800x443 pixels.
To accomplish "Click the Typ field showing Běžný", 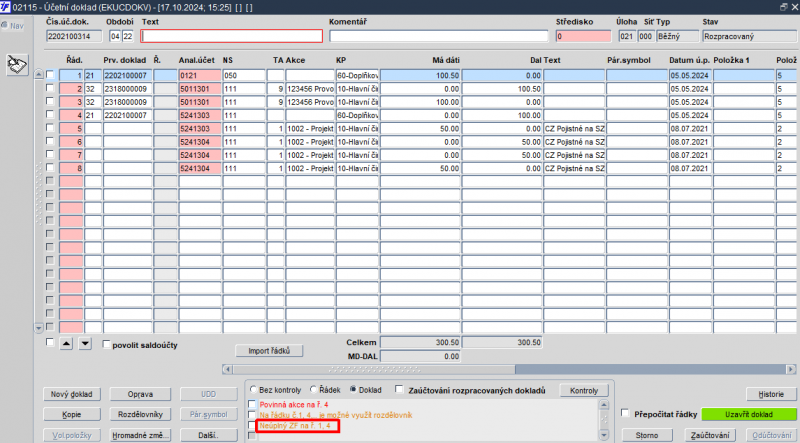I will 677,36.
